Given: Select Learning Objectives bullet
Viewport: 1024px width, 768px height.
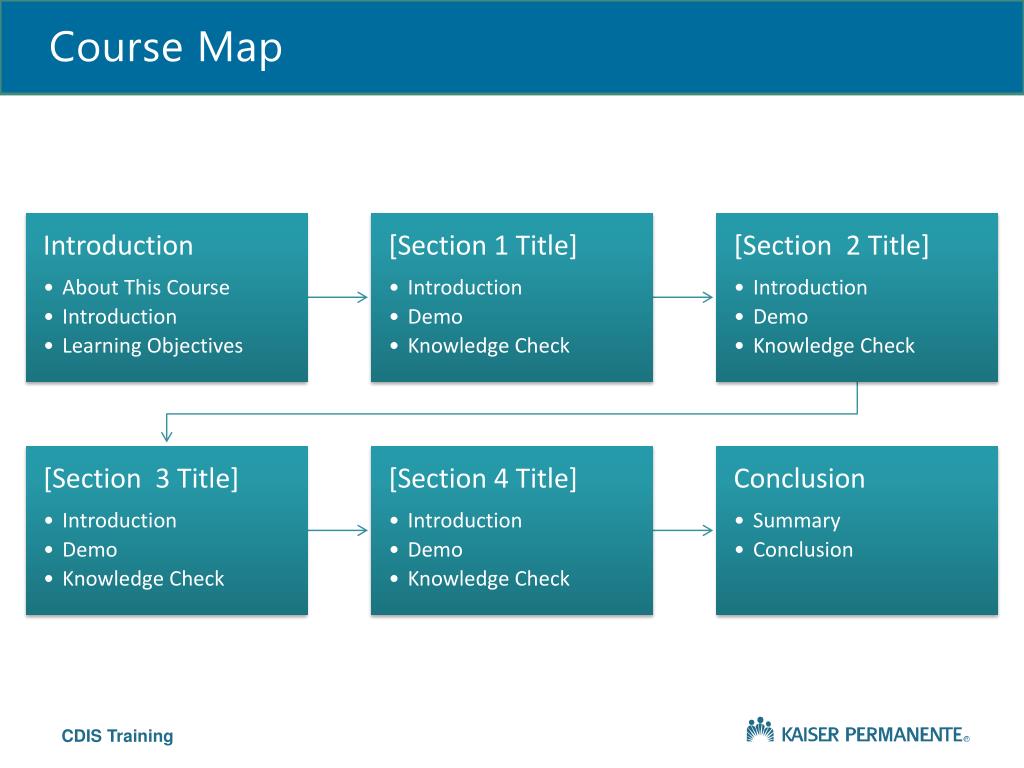Looking at the screenshot, I should (x=152, y=345).
